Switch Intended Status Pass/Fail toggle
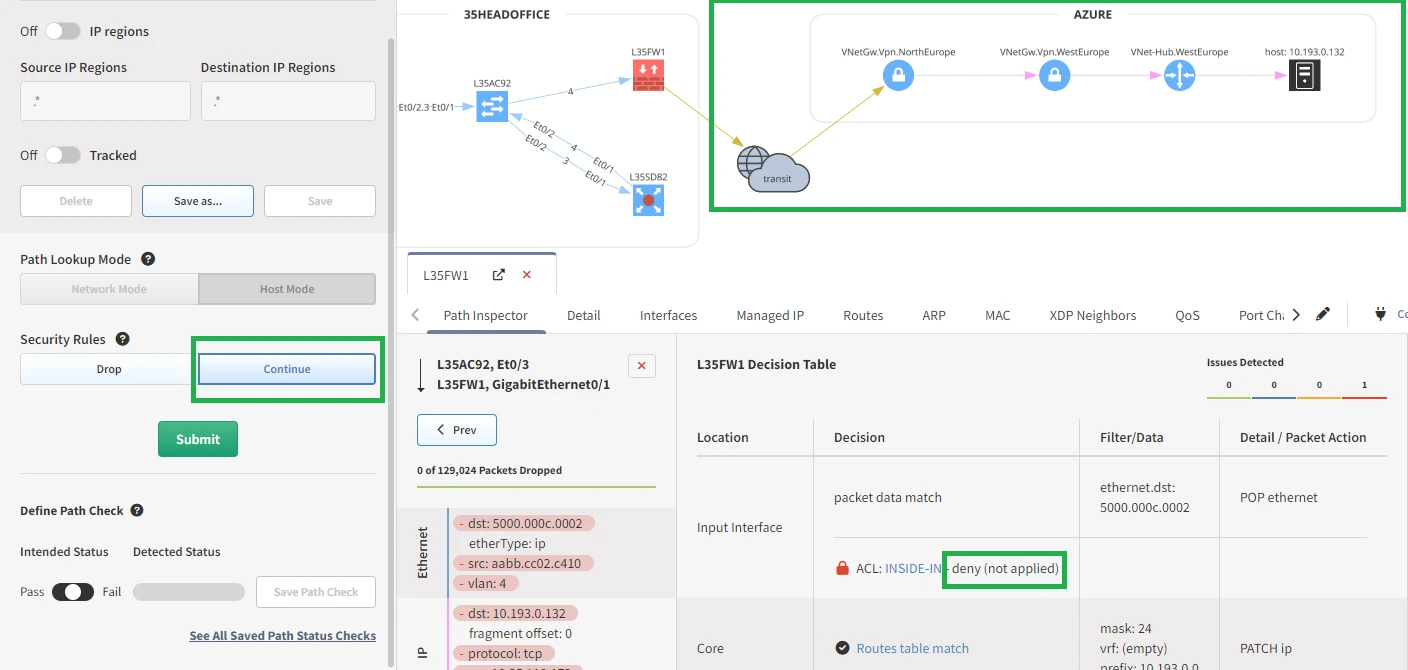 [73, 592]
